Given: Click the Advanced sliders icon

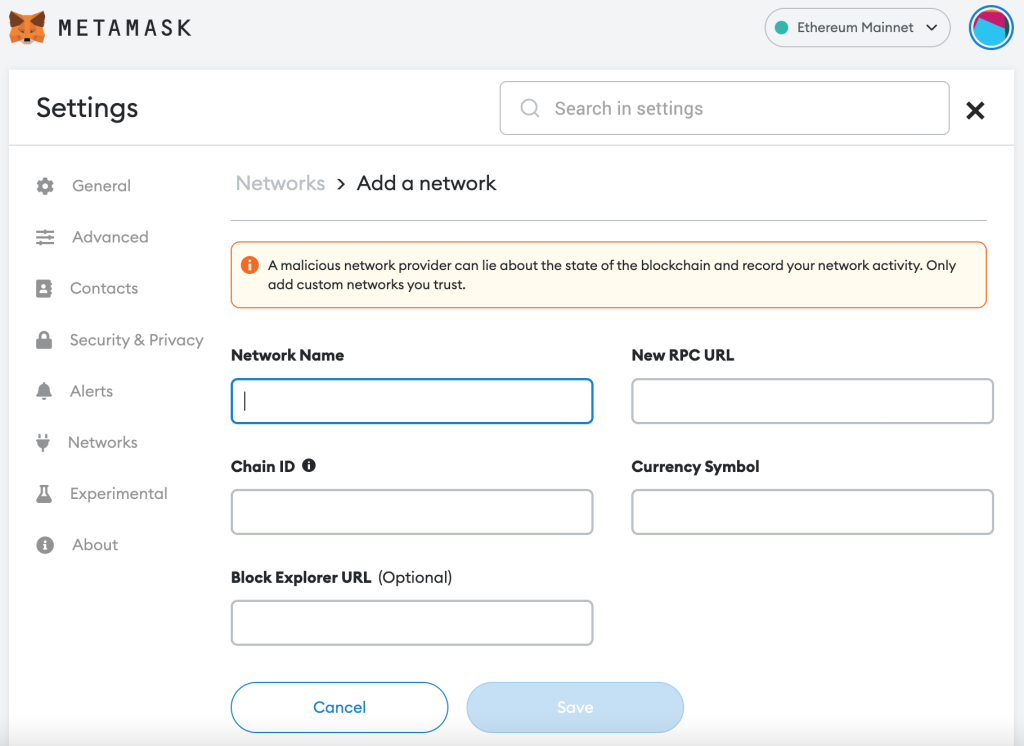Looking at the screenshot, I should pyautogui.click(x=45, y=237).
